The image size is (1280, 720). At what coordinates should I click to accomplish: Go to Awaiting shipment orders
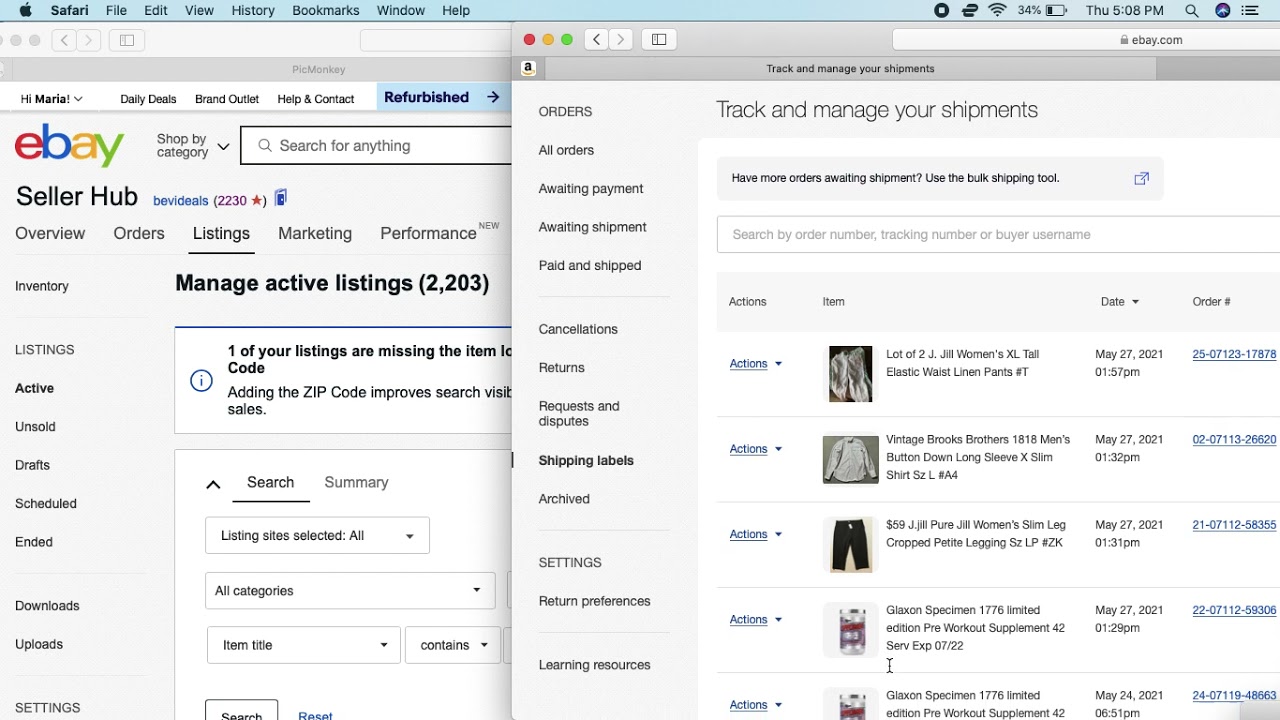click(592, 227)
